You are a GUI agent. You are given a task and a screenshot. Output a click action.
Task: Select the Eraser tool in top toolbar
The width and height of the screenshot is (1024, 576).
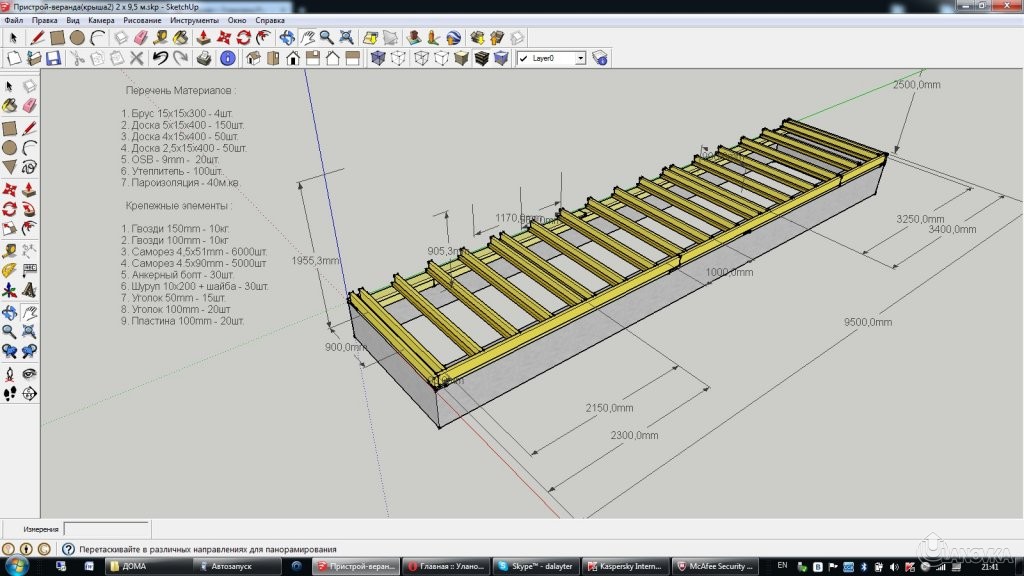point(141,38)
